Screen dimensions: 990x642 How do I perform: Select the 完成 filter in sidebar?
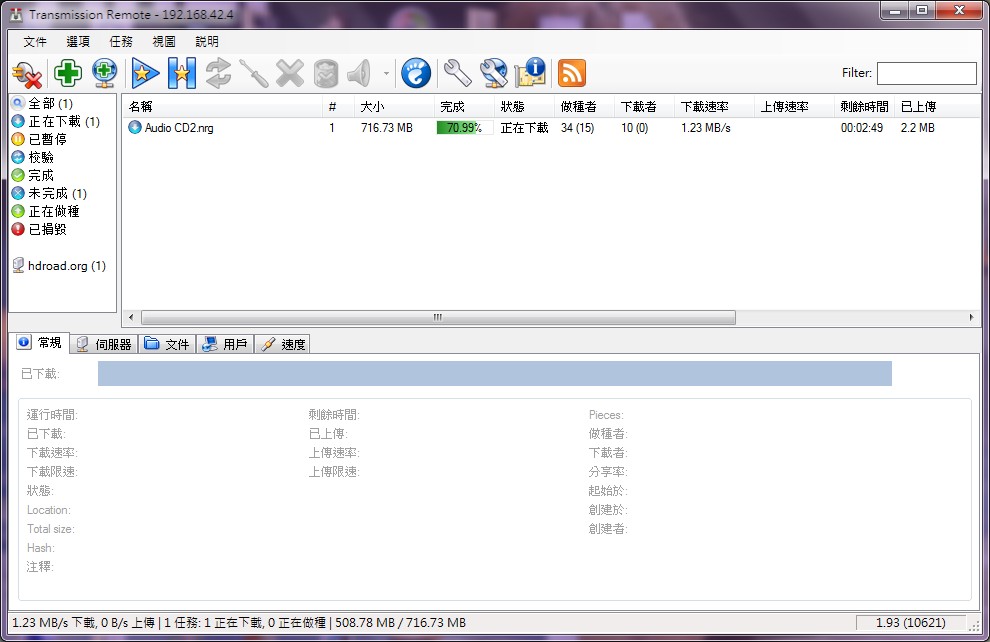coord(33,175)
